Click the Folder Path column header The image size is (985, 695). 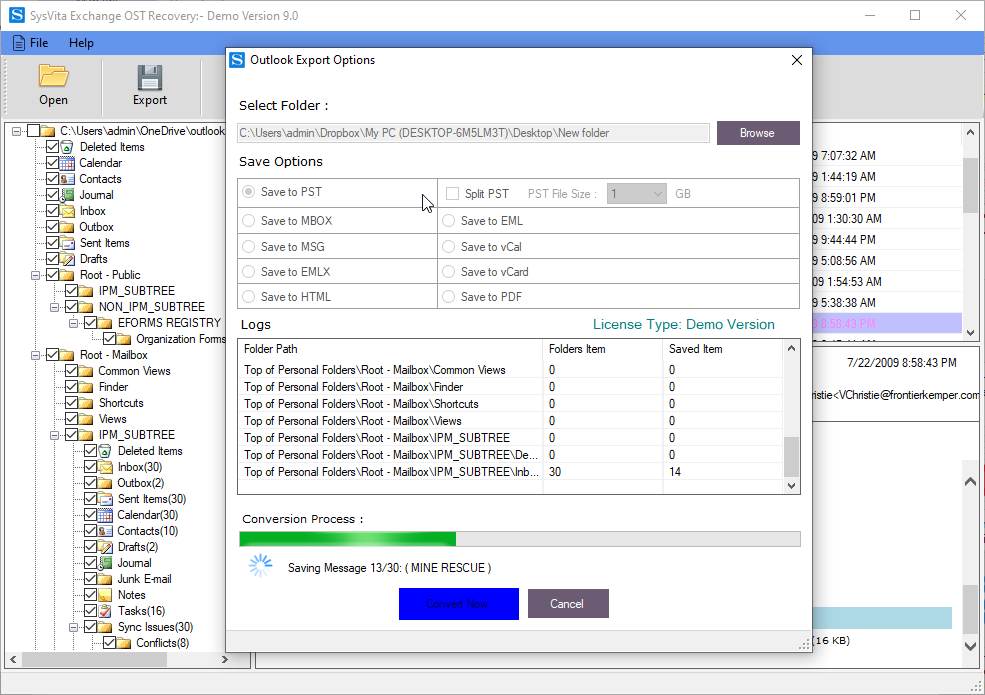click(390, 349)
